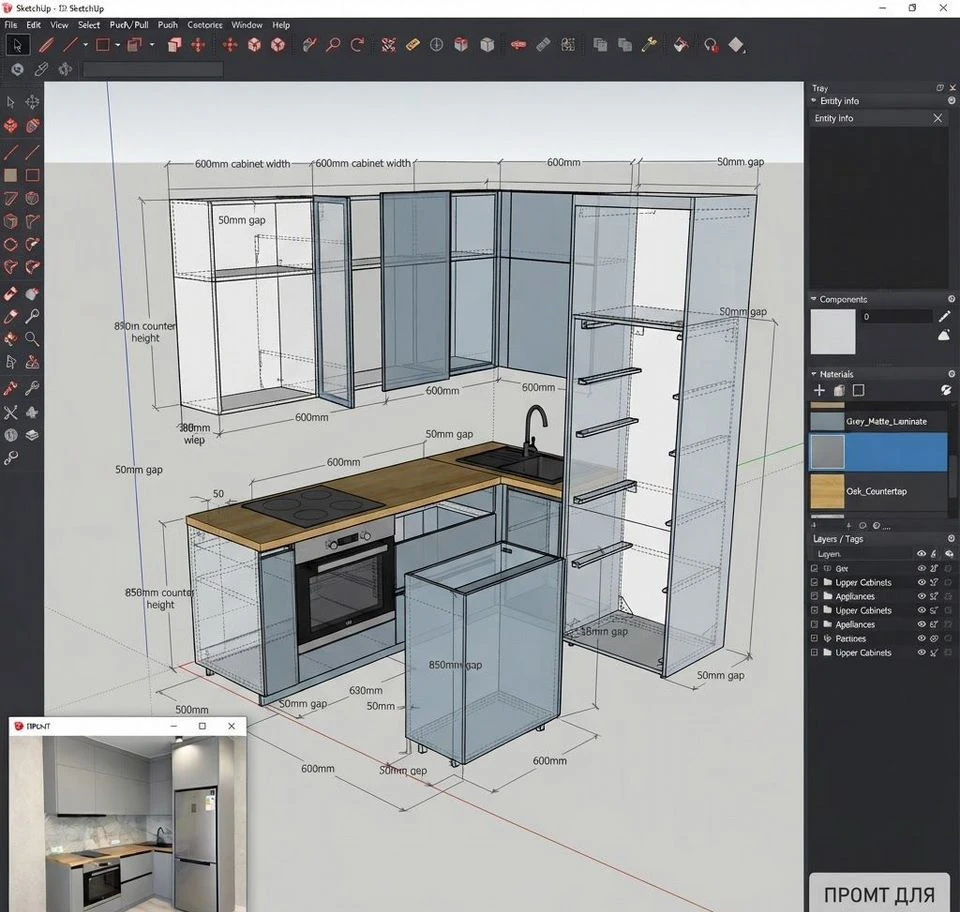This screenshot has height=912, width=960.
Task: Open the File menu
Action: pyautogui.click(x=11, y=25)
